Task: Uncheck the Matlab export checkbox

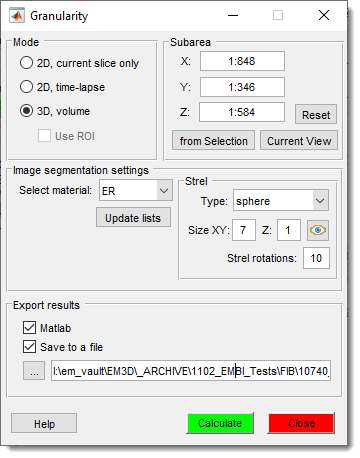Action: [x=29, y=328]
